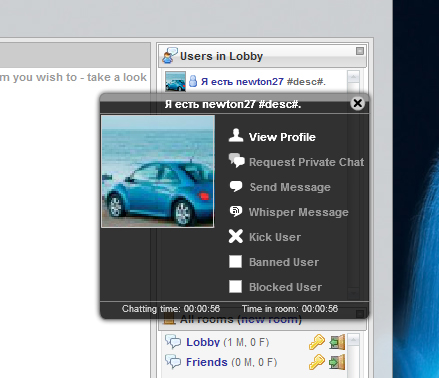
Task: Click the blue car avatar in popup
Action: click(x=158, y=171)
